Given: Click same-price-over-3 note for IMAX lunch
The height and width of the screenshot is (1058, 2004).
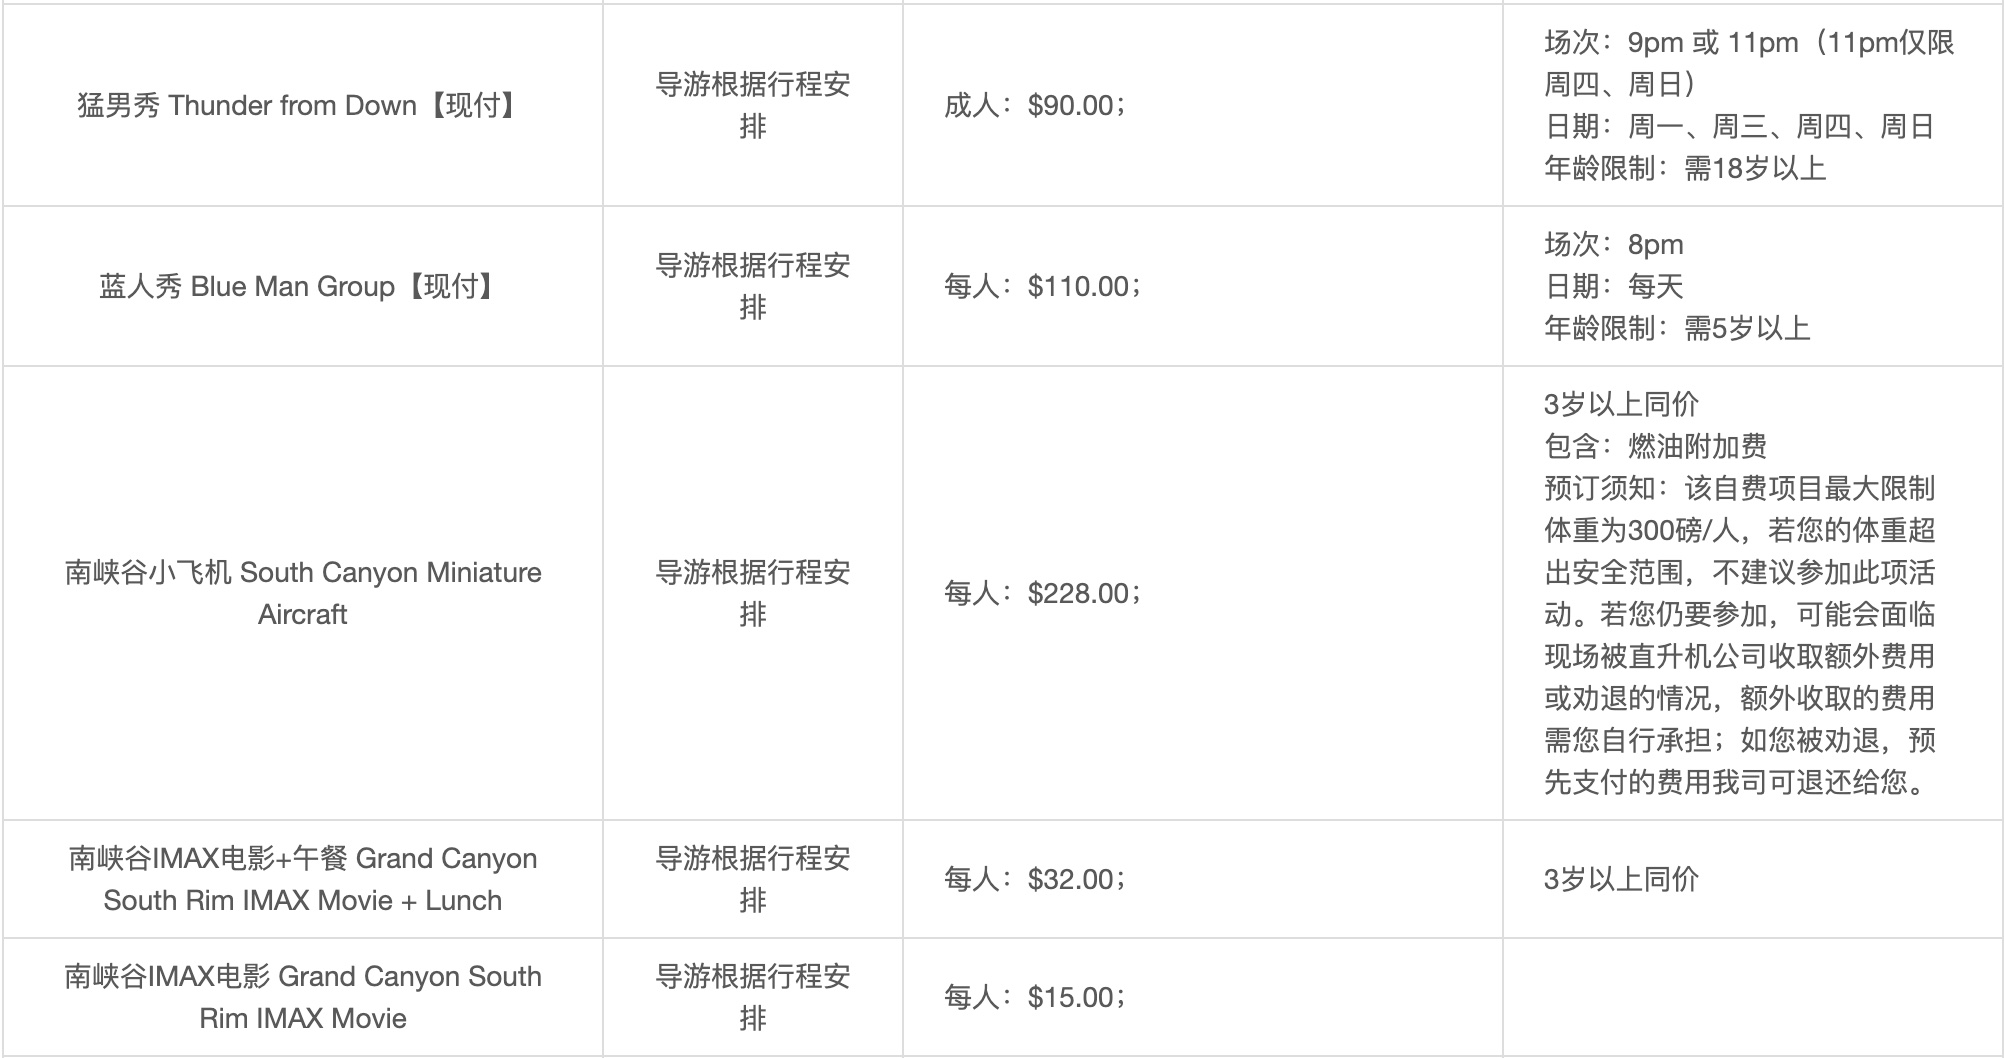Looking at the screenshot, I should (1621, 879).
